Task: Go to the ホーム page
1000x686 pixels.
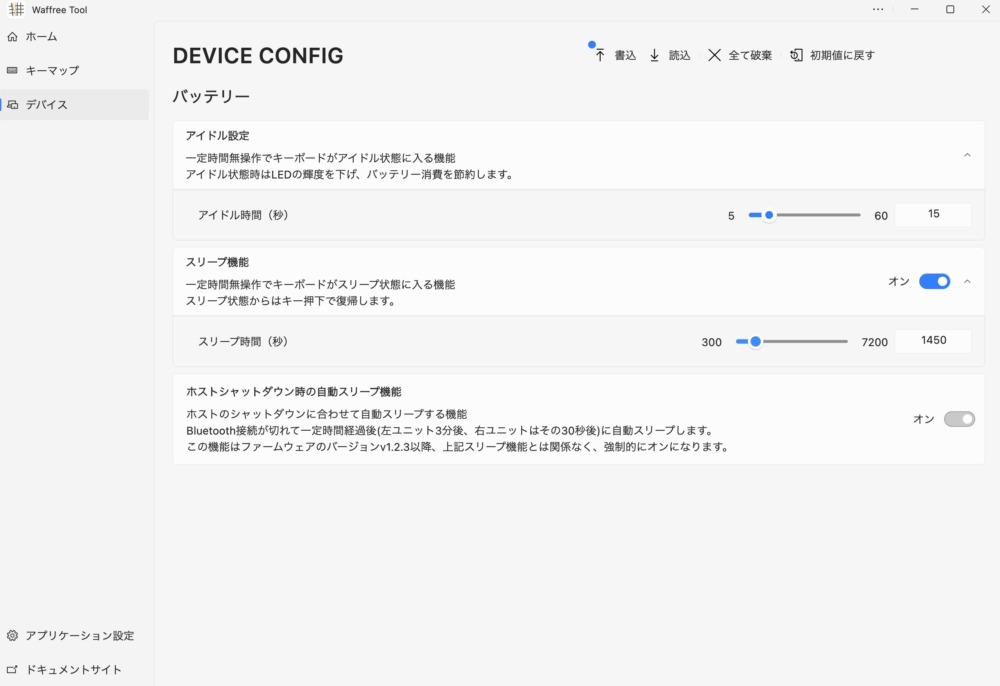Action: 41,37
